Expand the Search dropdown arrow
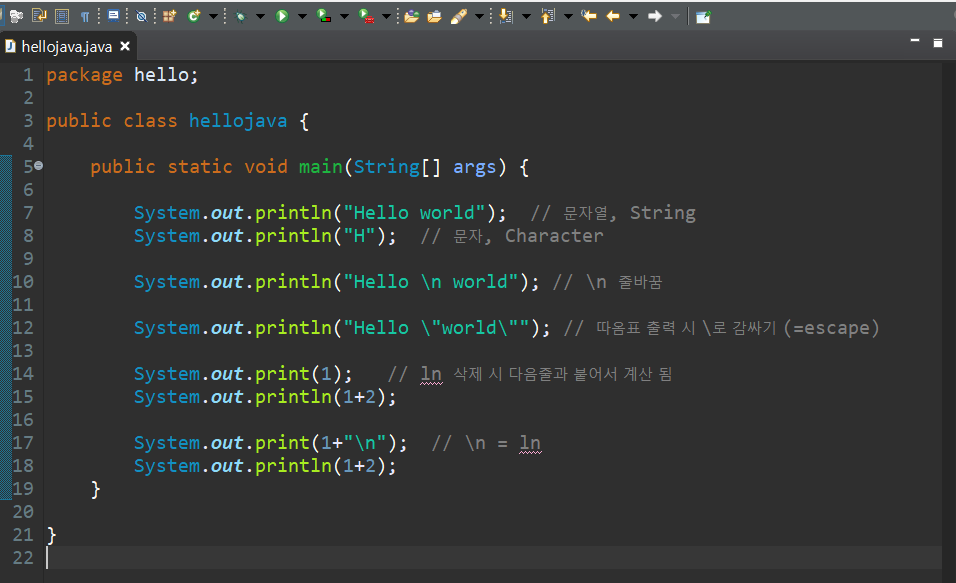The height and width of the screenshot is (583, 956). coord(479,16)
